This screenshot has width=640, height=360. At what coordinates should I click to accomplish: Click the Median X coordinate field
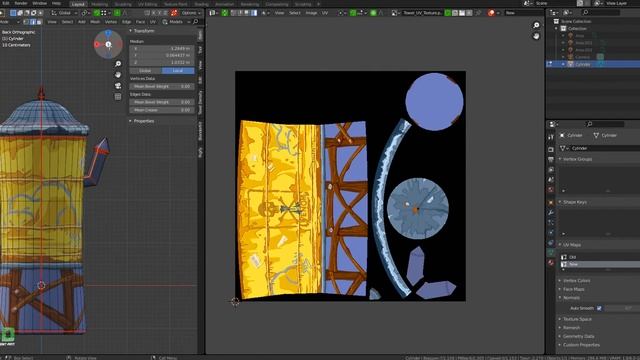coord(162,48)
